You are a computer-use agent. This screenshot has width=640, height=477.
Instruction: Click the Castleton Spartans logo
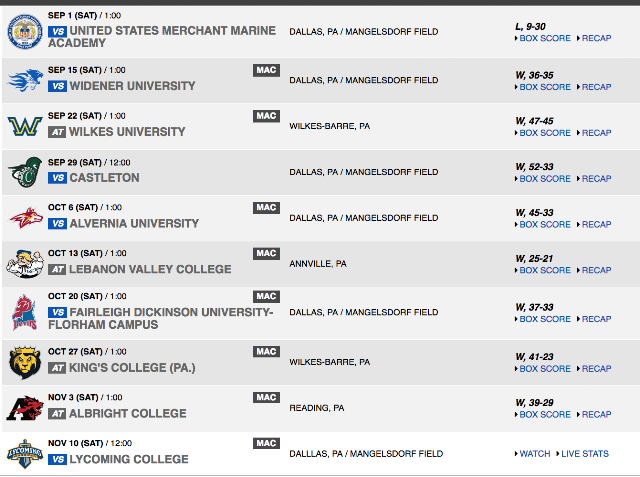pos(25,172)
